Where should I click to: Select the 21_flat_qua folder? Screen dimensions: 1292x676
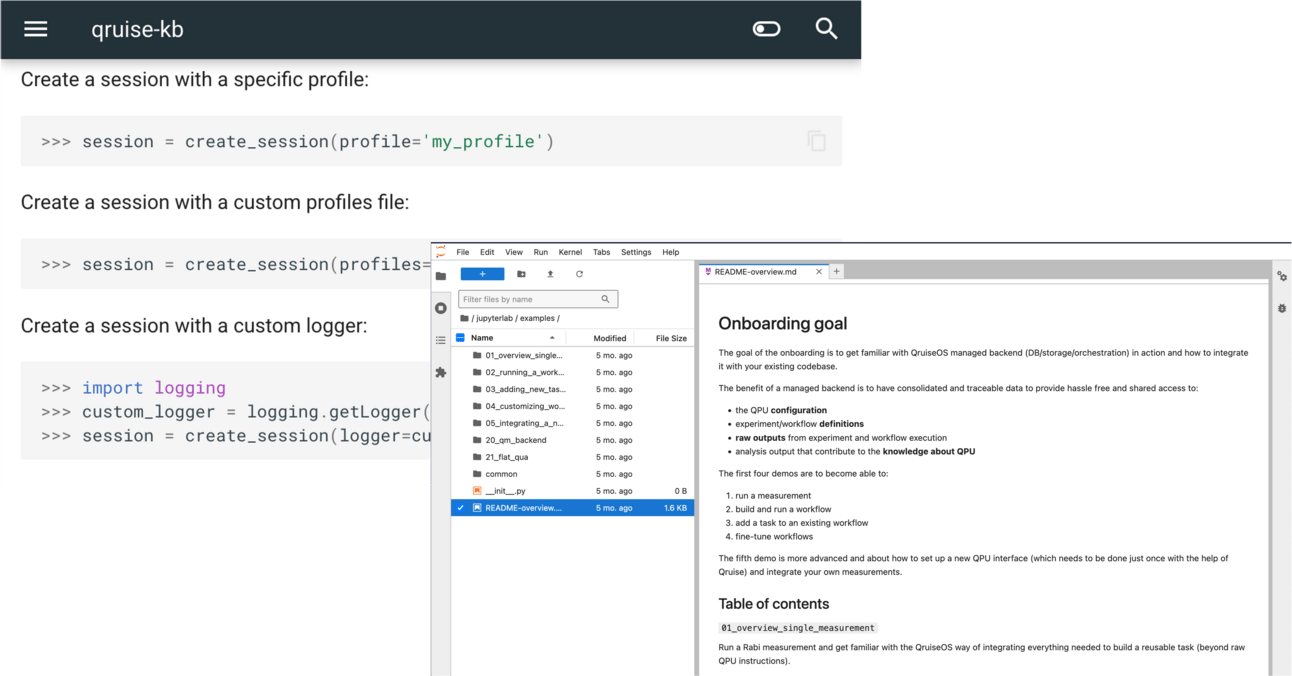click(x=573, y=457)
